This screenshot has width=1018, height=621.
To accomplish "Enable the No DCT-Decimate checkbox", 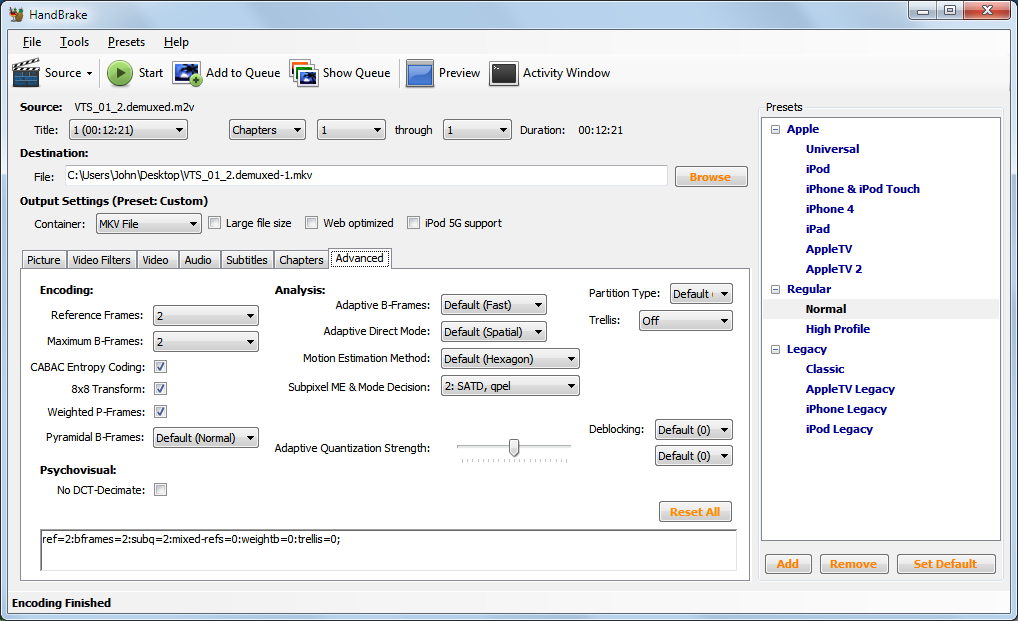I will click(160, 489).
